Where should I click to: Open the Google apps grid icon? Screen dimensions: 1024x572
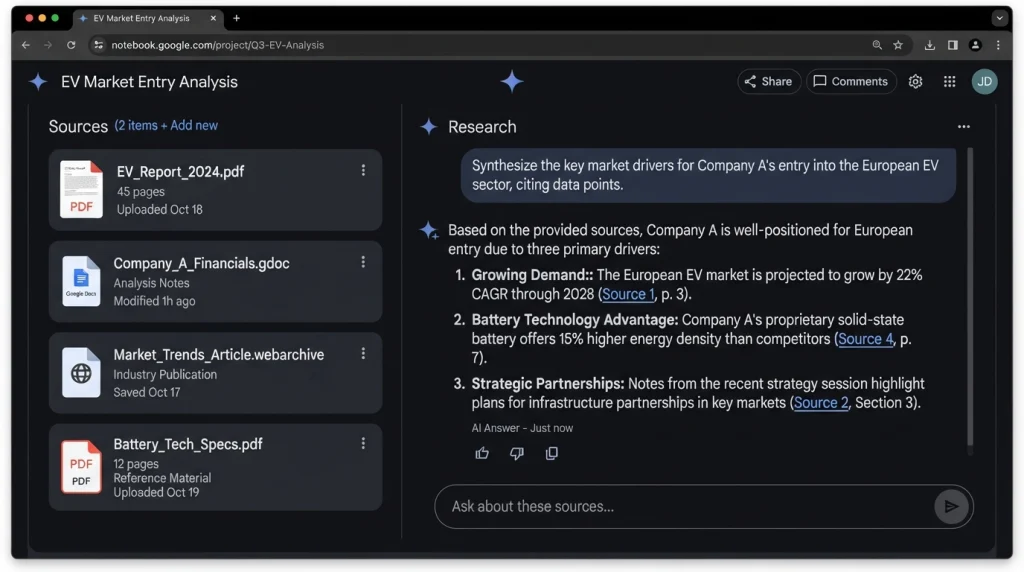pyautogui.click(x=950, y=82)
